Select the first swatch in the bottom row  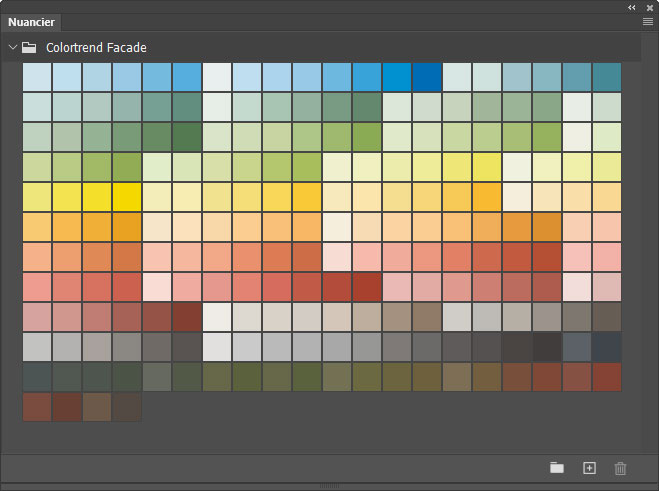[37, 407]
